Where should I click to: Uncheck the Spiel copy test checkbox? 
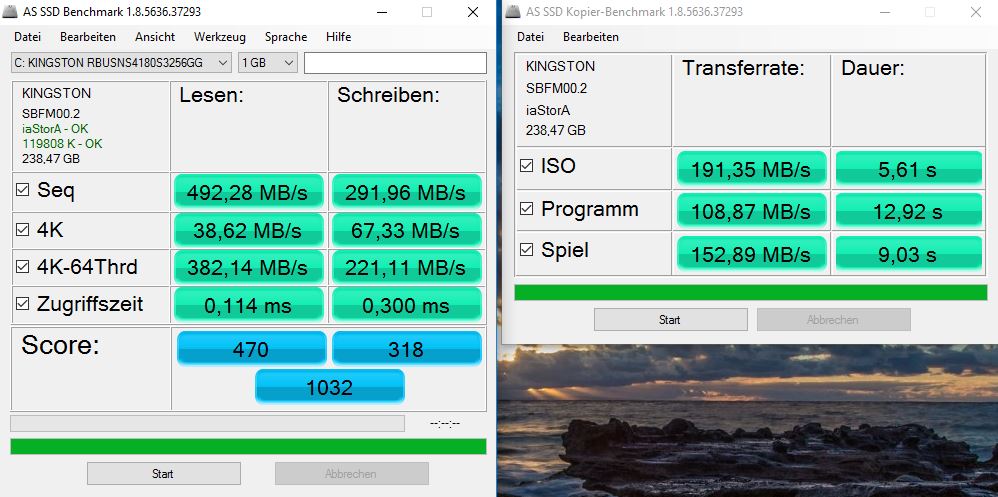[x=527, y=251]
